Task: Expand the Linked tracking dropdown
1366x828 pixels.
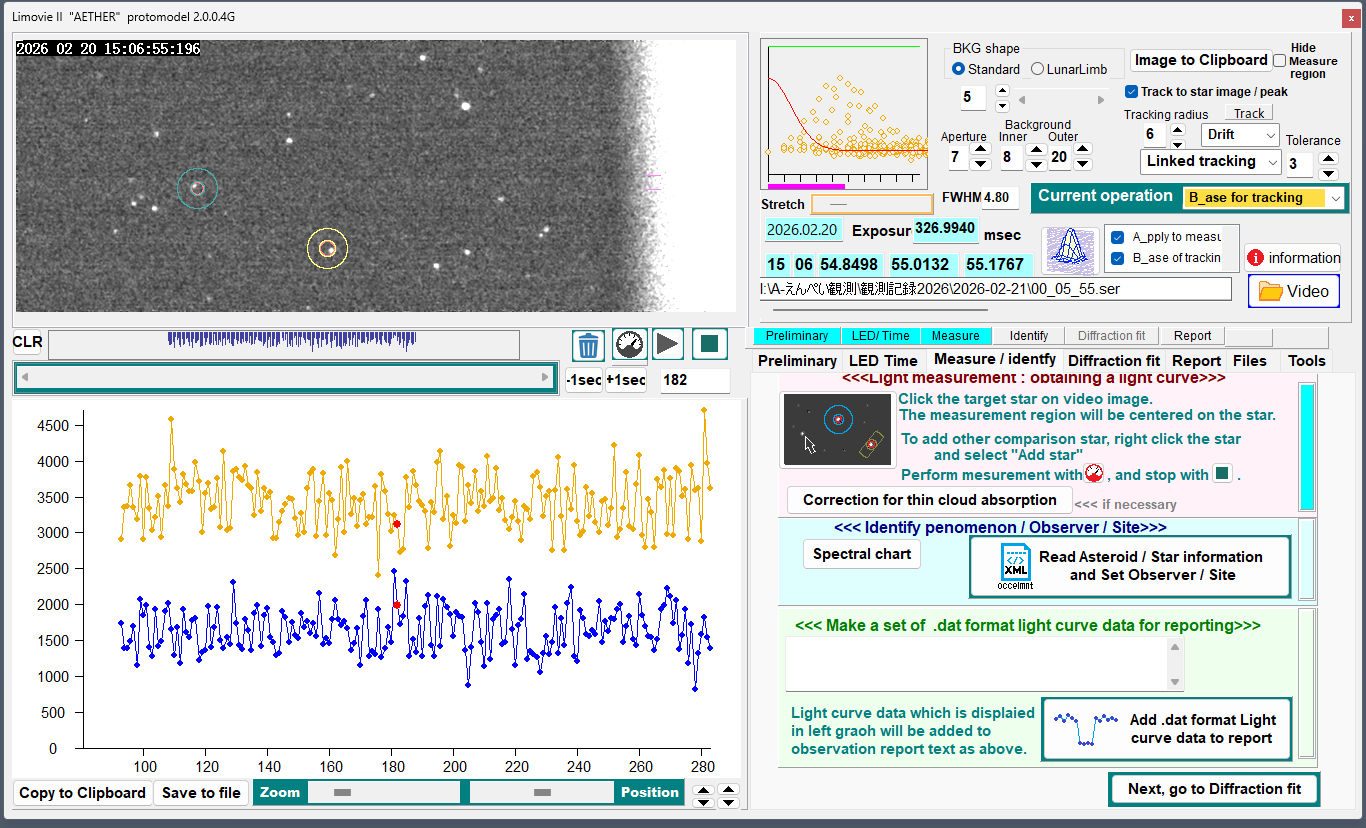Action: coord(1210,161)
